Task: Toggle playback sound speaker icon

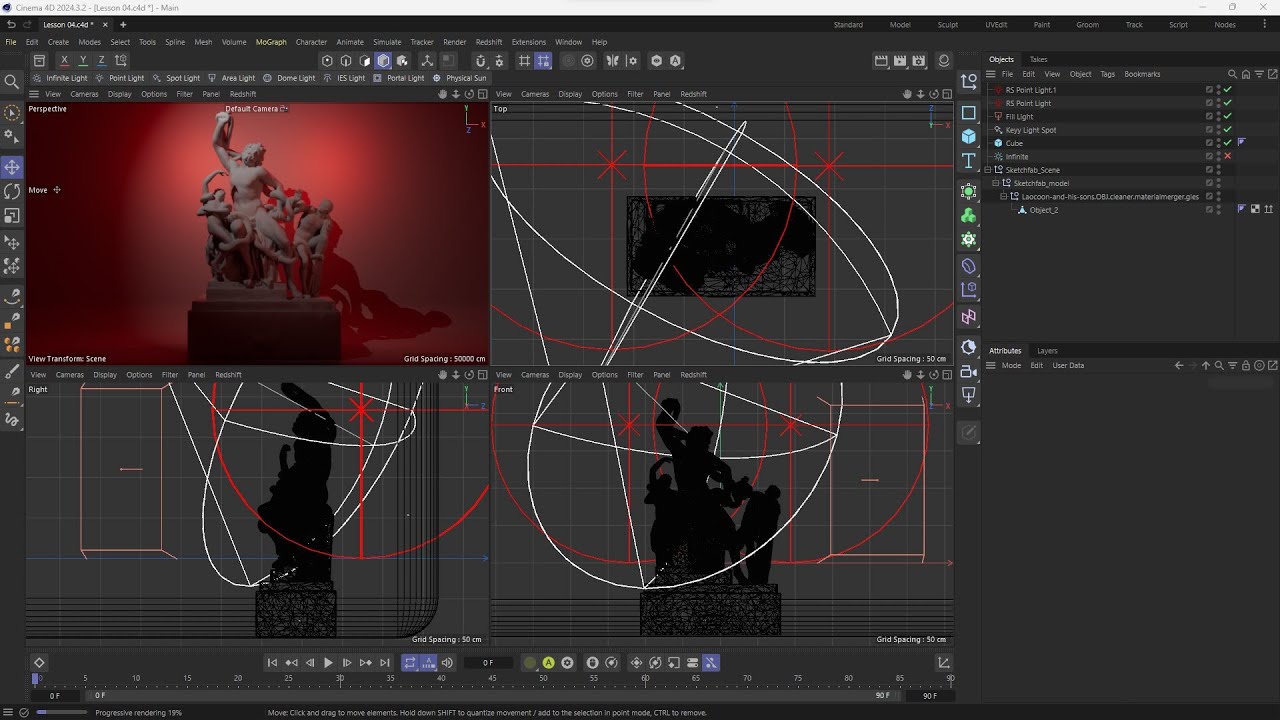Action: click(447, 663)
